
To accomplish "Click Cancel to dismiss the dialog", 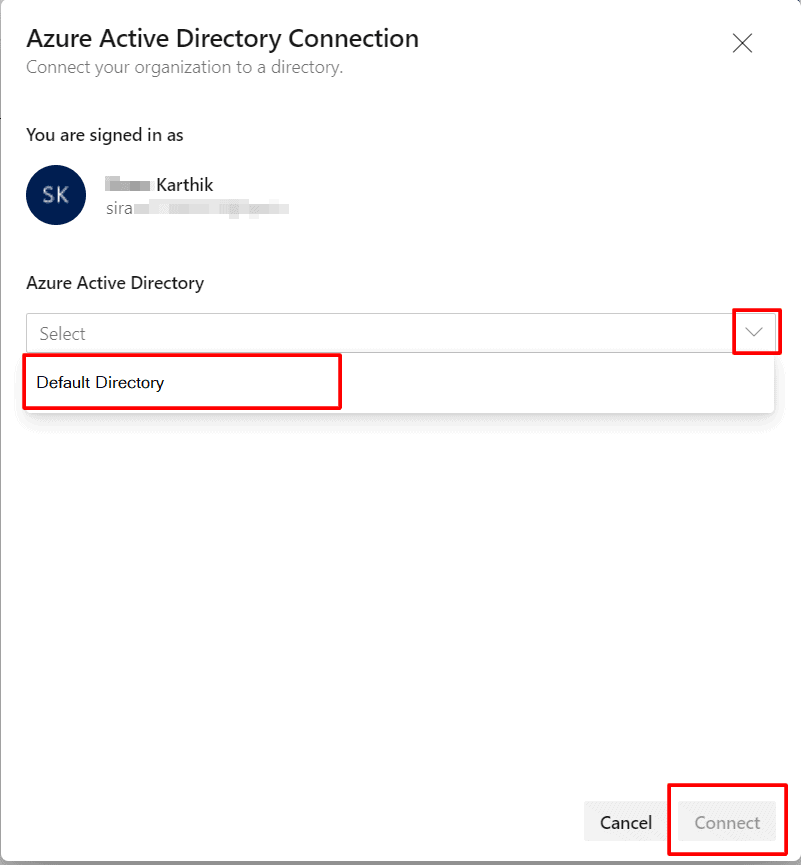I will click(626, 822).
